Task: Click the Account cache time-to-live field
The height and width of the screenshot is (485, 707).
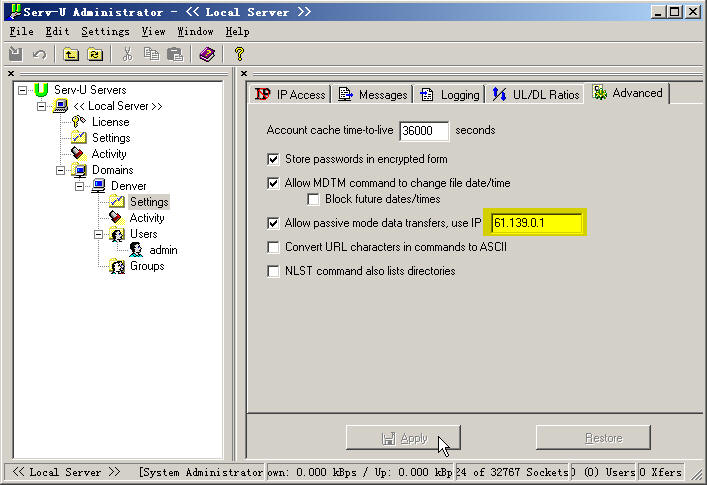Action: coord(424,131)
